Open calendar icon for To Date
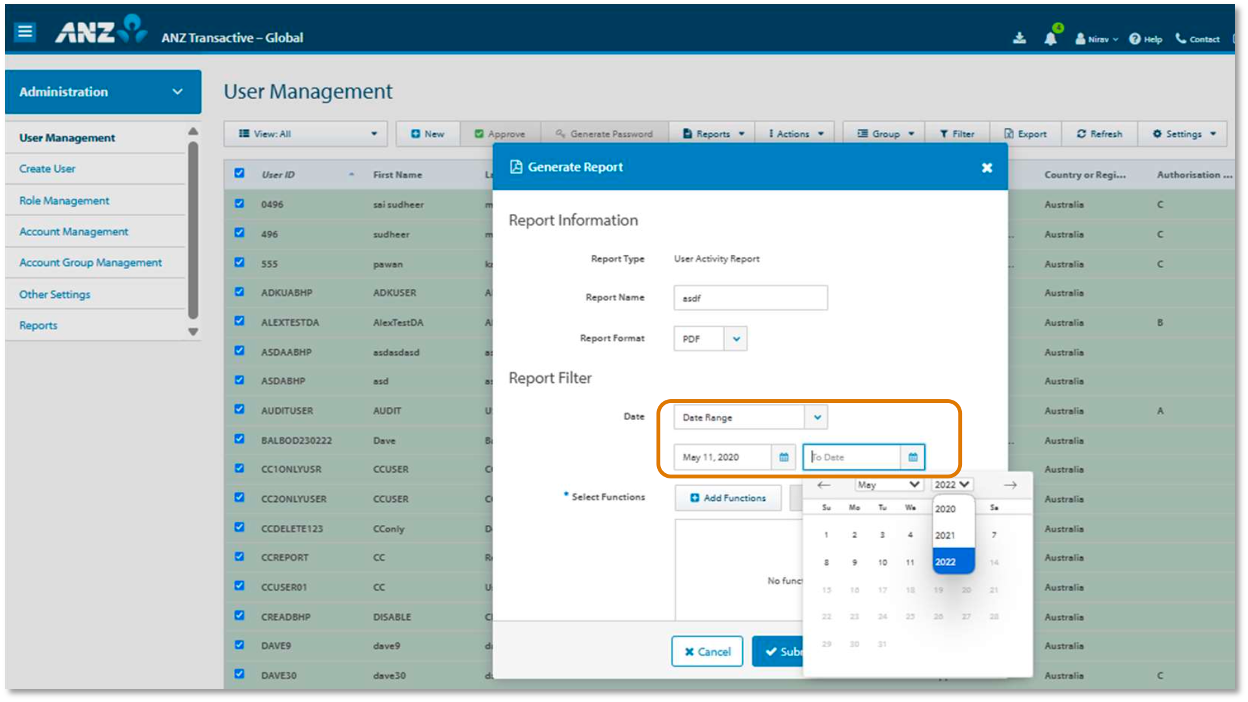This screenshot has height=702, width=1248. point(912,457)
